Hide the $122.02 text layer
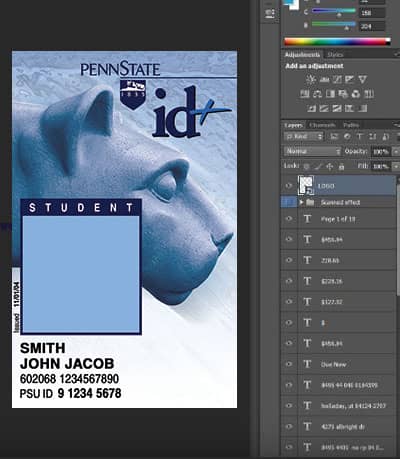Viewport: 400px width, 459px height. point(289,302)
